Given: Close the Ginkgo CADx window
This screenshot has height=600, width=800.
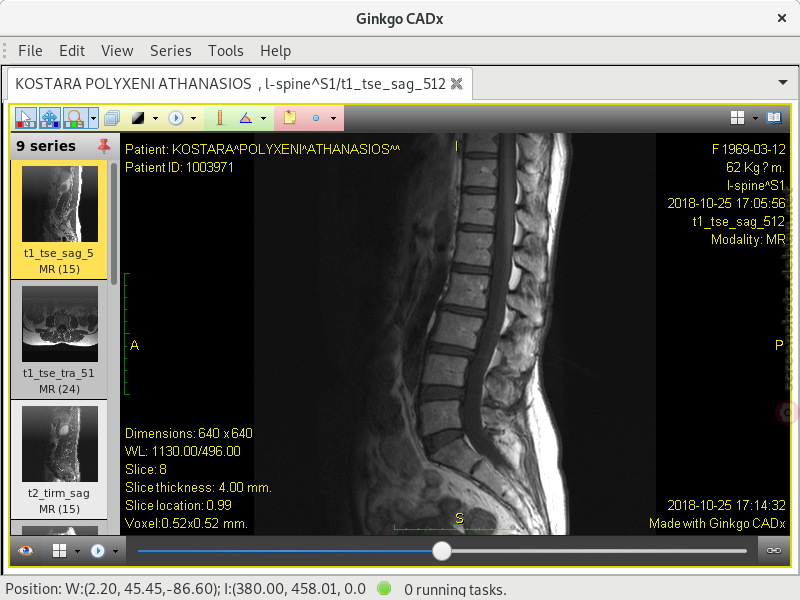Looking at the screenshot, I should pyautogui.click(x=782, y=18).
